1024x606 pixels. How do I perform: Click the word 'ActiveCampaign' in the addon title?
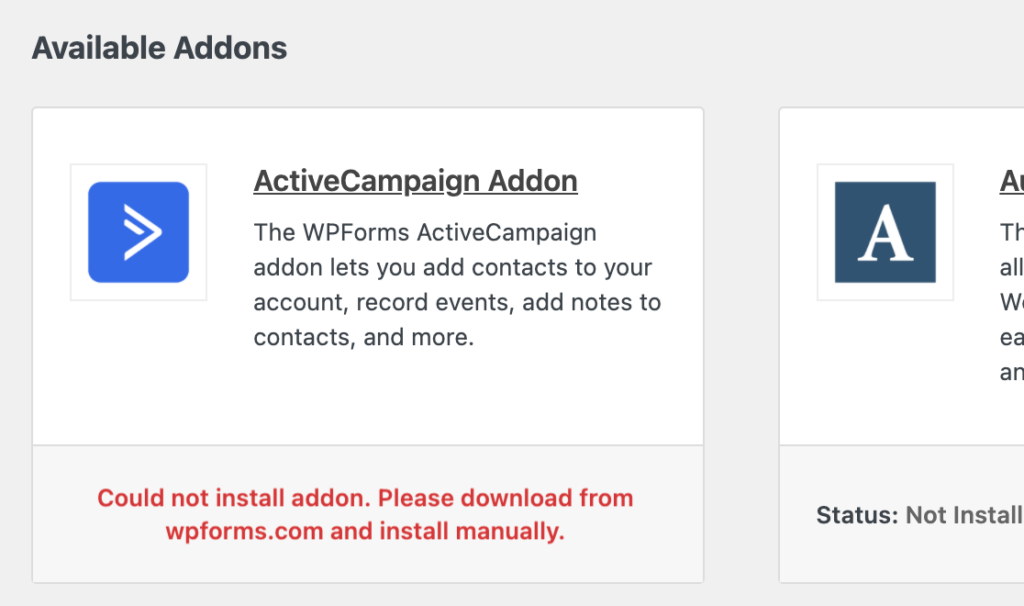[367, 181]
